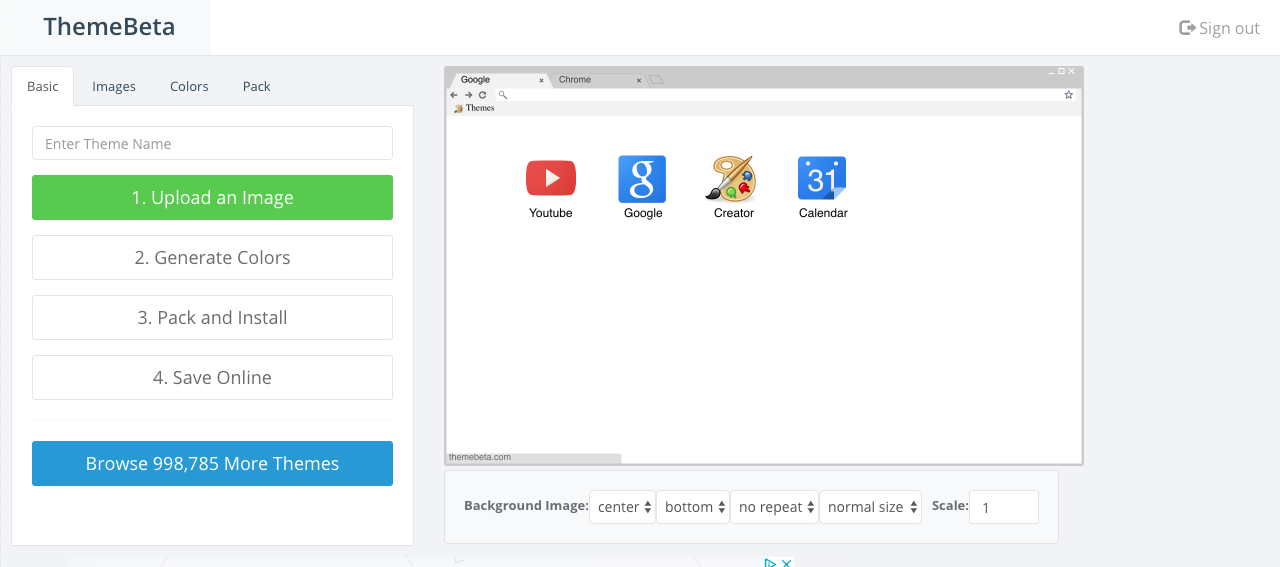Open the vertical position 'bottom' dropdown
Screen dimensions: 1280x567
pos(693,507)
